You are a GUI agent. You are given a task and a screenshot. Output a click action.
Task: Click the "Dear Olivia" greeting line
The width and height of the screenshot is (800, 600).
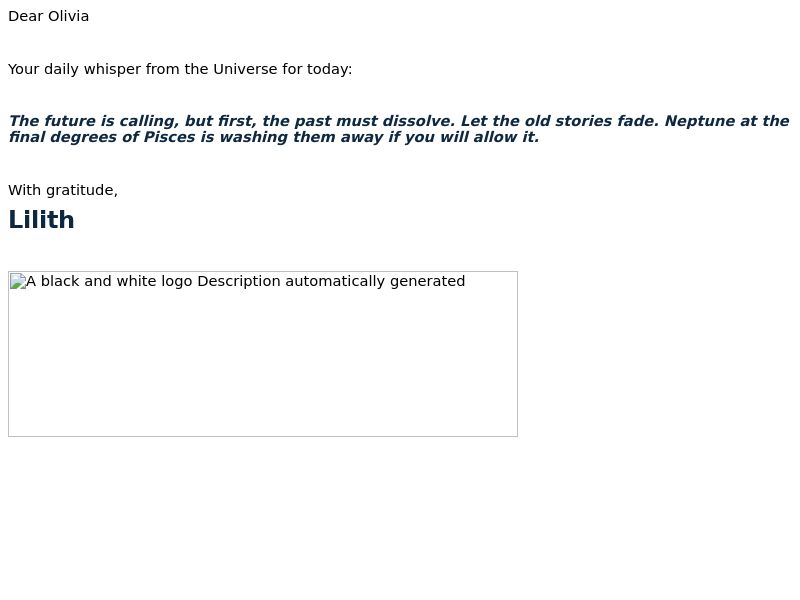coord(48,16)
